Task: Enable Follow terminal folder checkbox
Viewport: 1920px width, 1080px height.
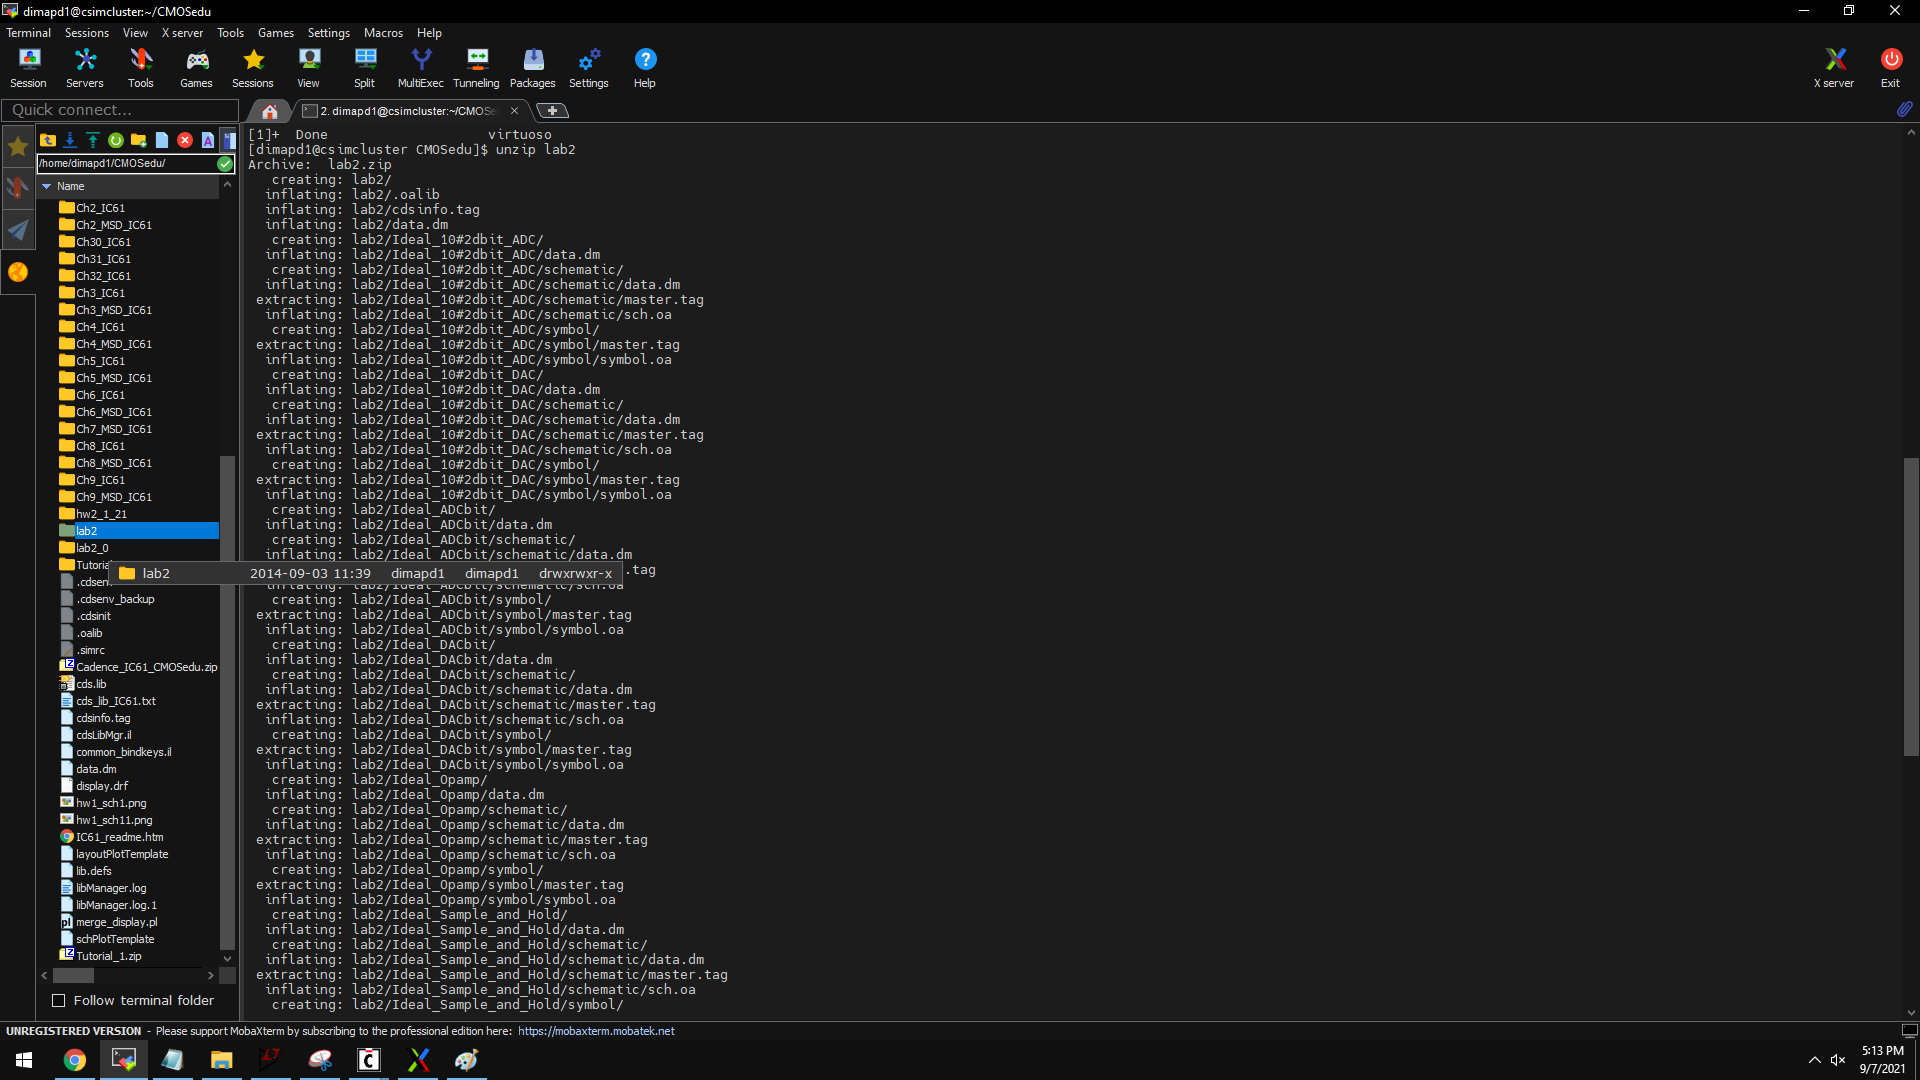Action: coord(59,1001)
